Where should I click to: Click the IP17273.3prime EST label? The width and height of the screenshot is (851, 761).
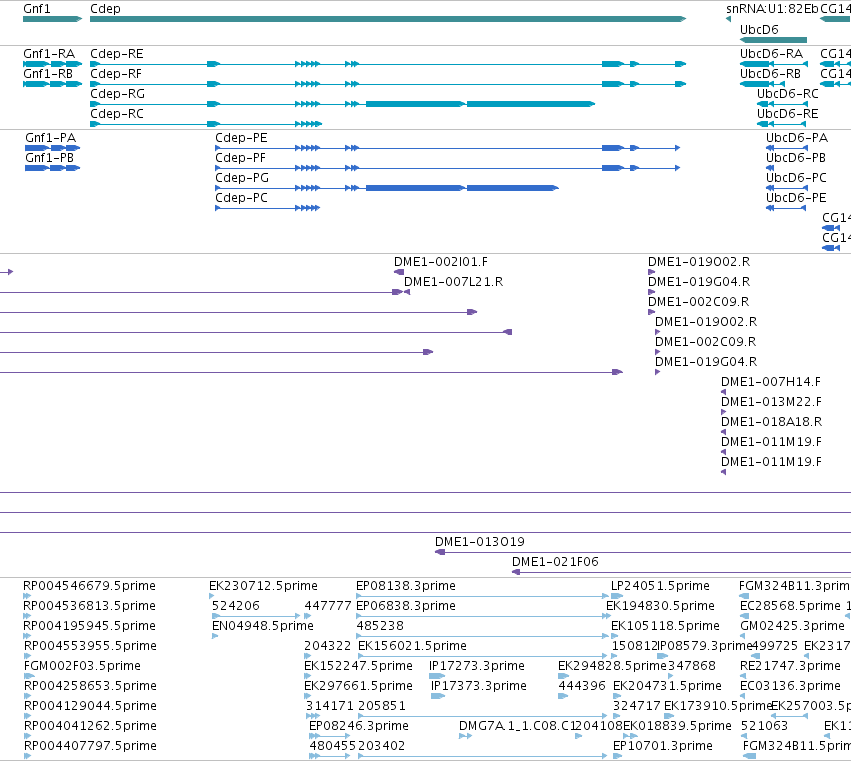[x=477, y=667]
